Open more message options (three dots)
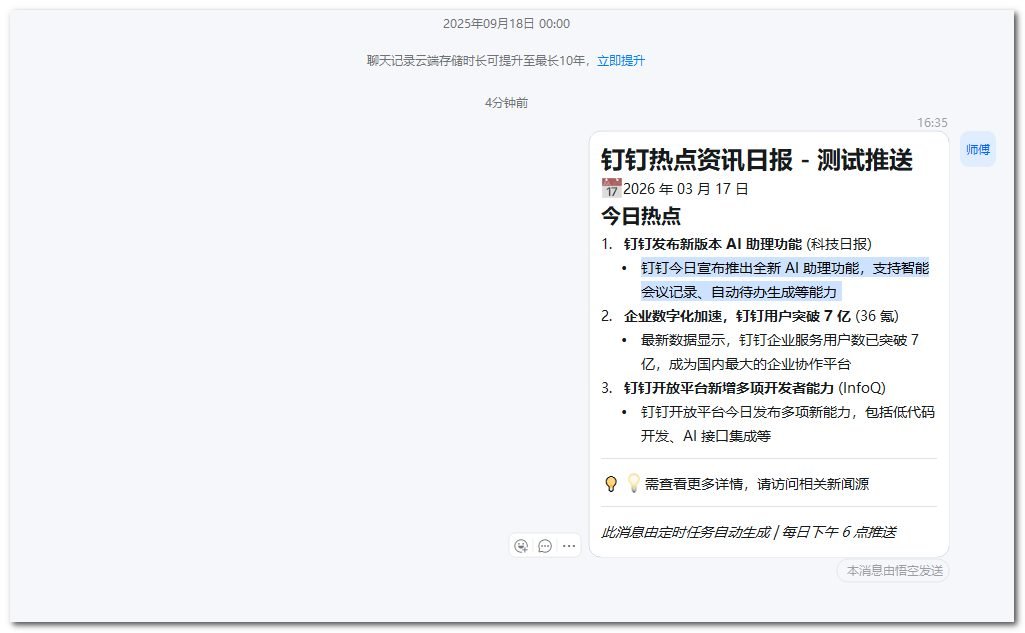This screenshot has width=1025, height=633. pos(569,546)
